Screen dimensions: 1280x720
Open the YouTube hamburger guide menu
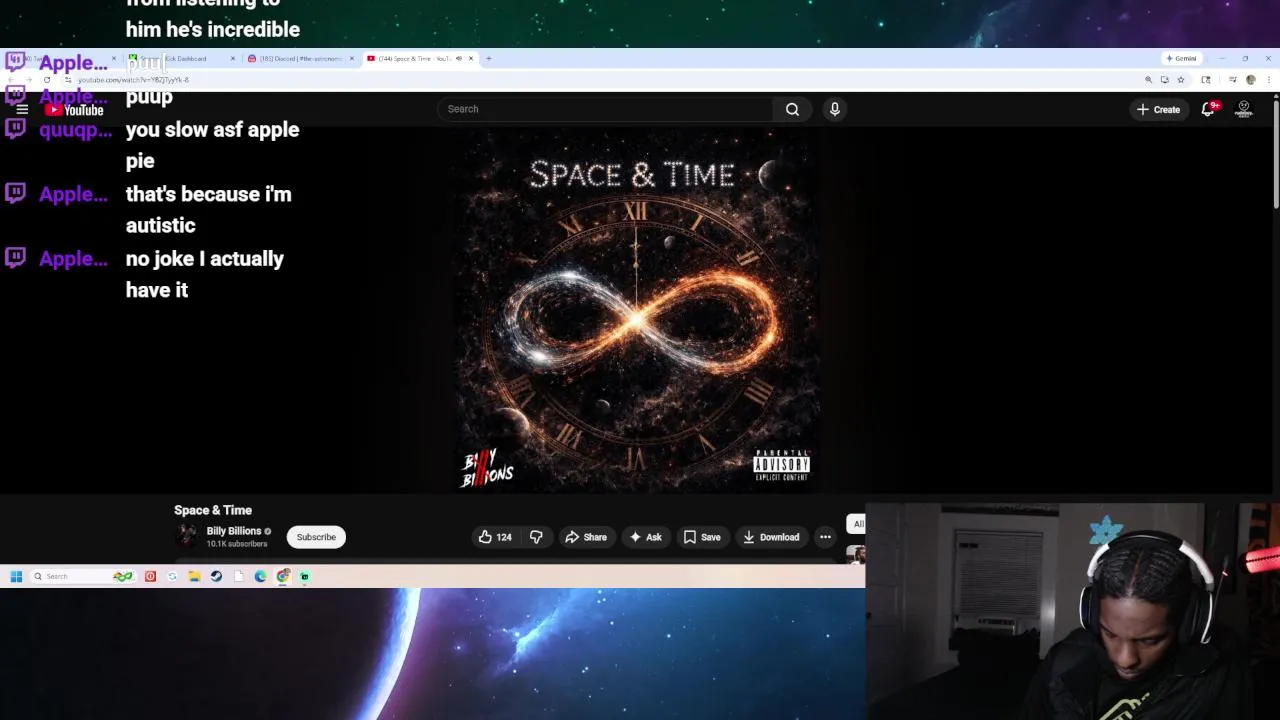(x=22, y=110)
